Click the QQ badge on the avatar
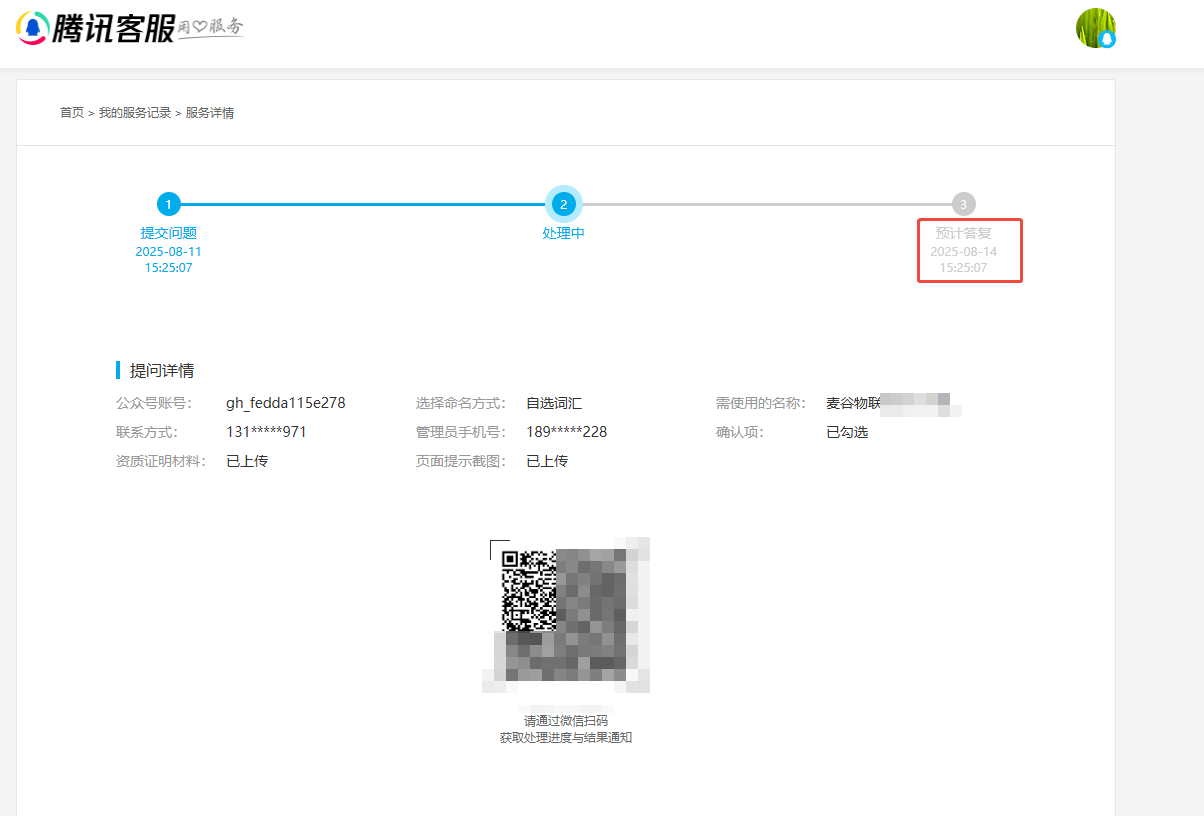This screenshot has width=1204, height=816. [x=1106, y=39]
